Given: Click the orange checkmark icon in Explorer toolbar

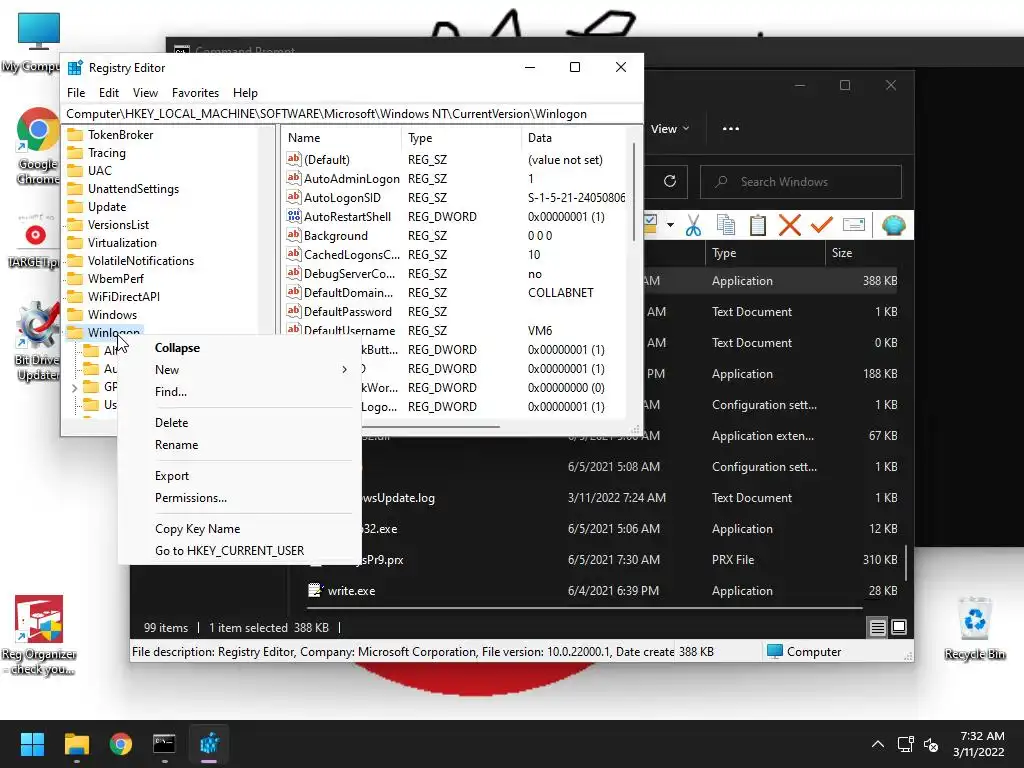Looking at the screenshot, I should point(822,225).
